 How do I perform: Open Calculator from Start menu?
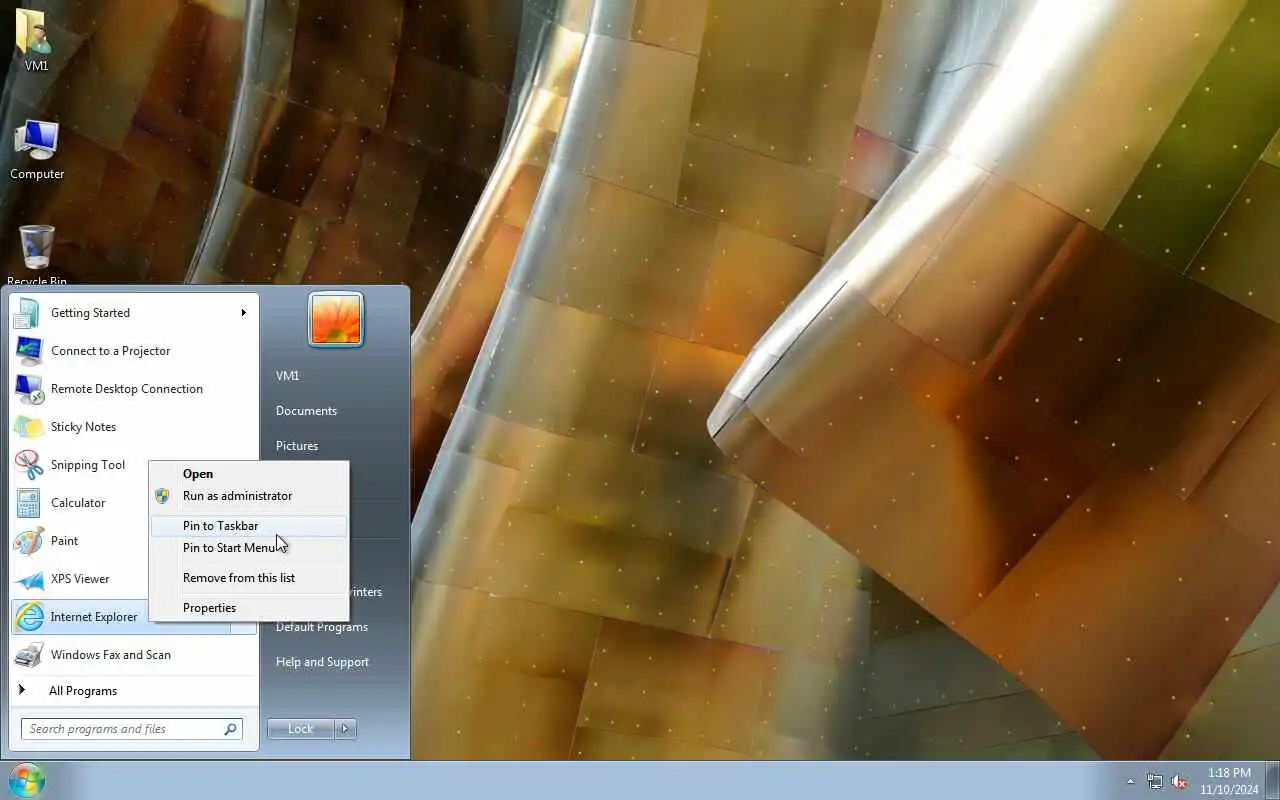point(80,503)
